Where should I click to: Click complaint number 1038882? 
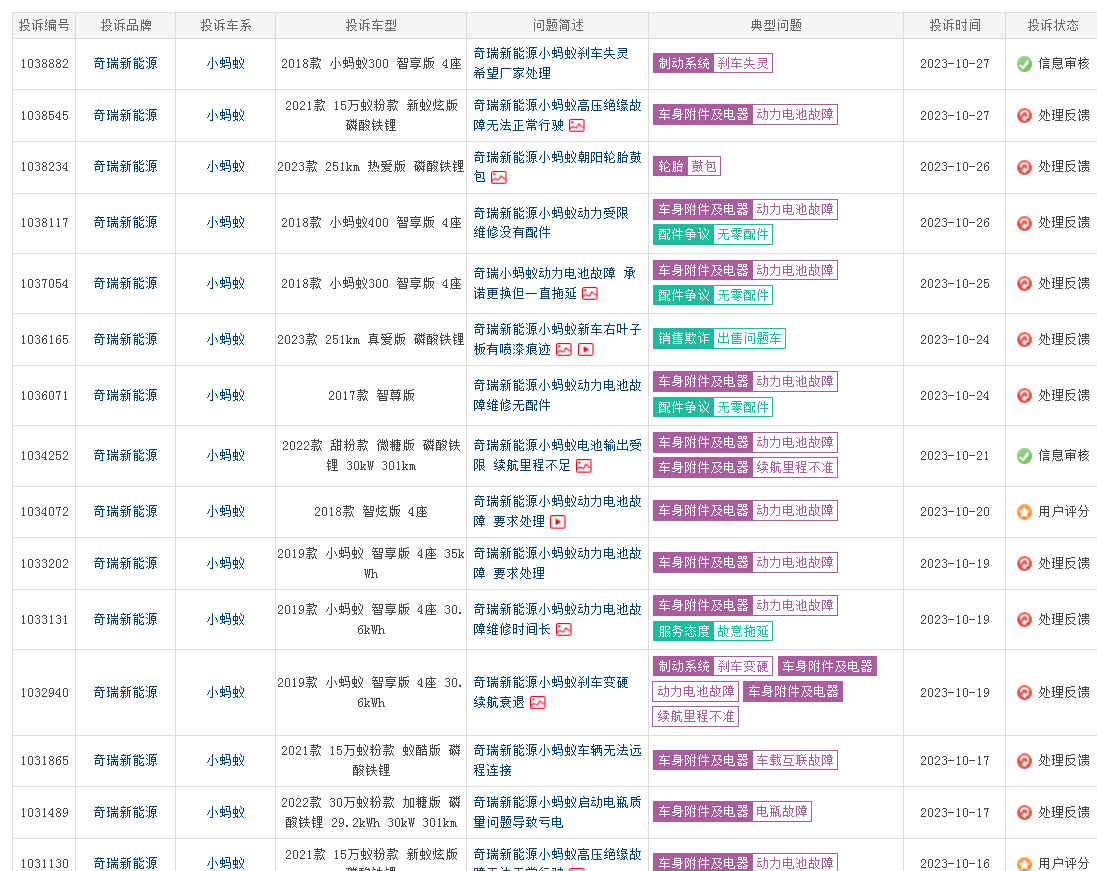click(44, 64)
